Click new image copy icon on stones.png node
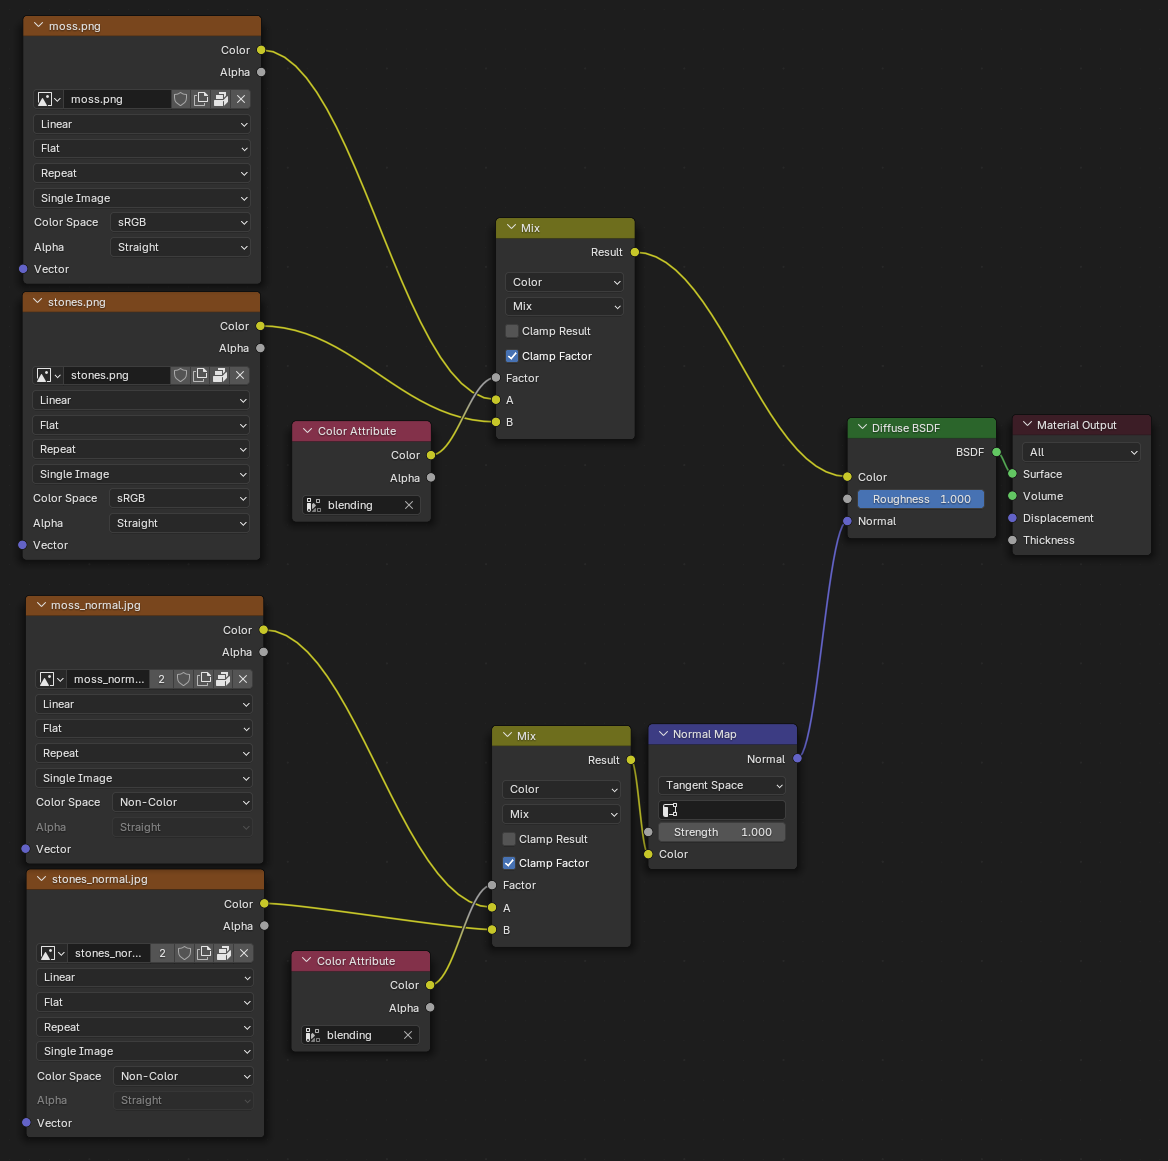Screen dimensions: 1168x1161 (200, 375)
